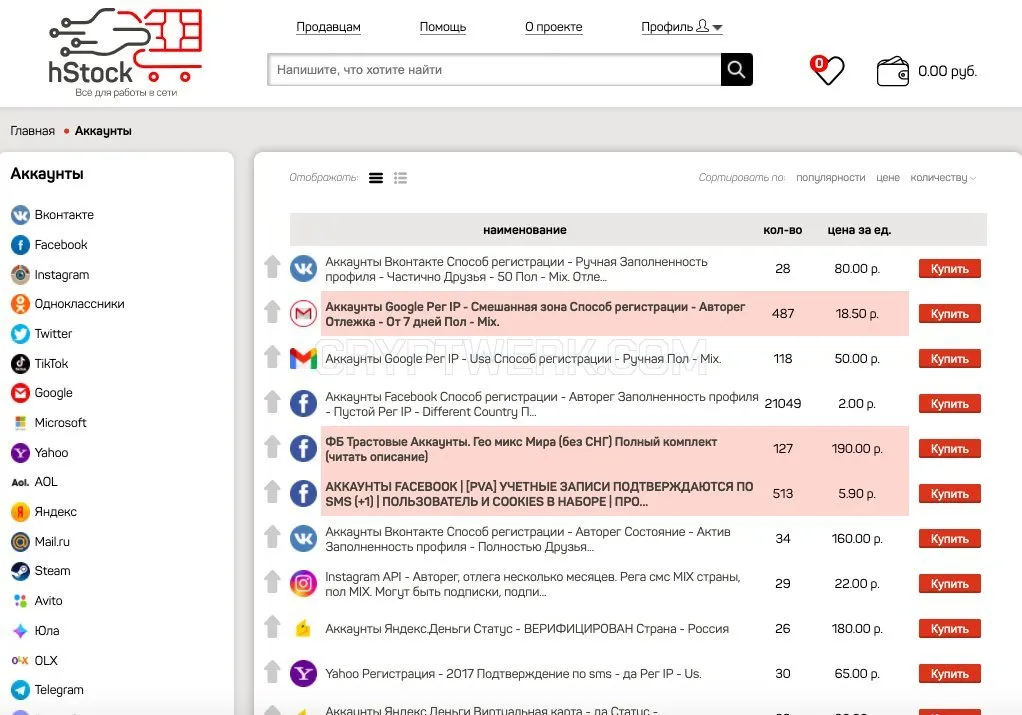Sort by количеству dropdown

coord(942,177)
